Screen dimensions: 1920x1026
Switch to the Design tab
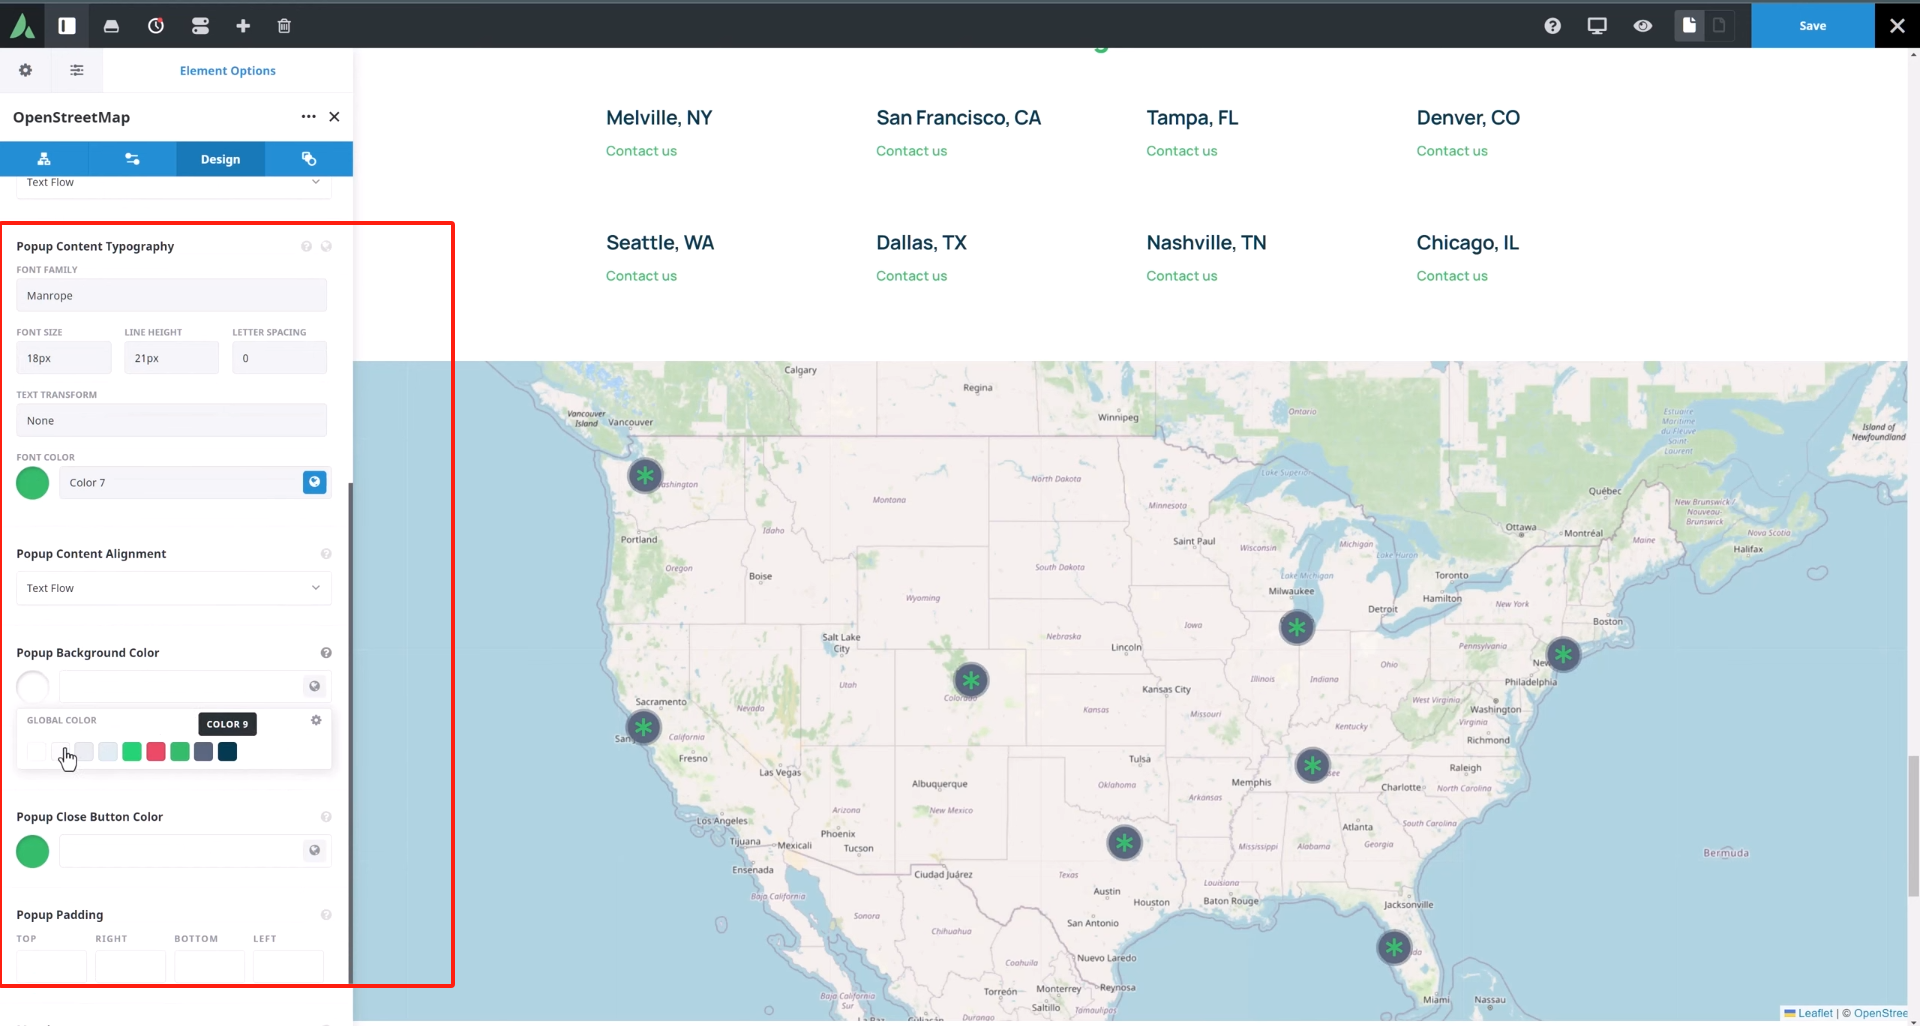220,159
